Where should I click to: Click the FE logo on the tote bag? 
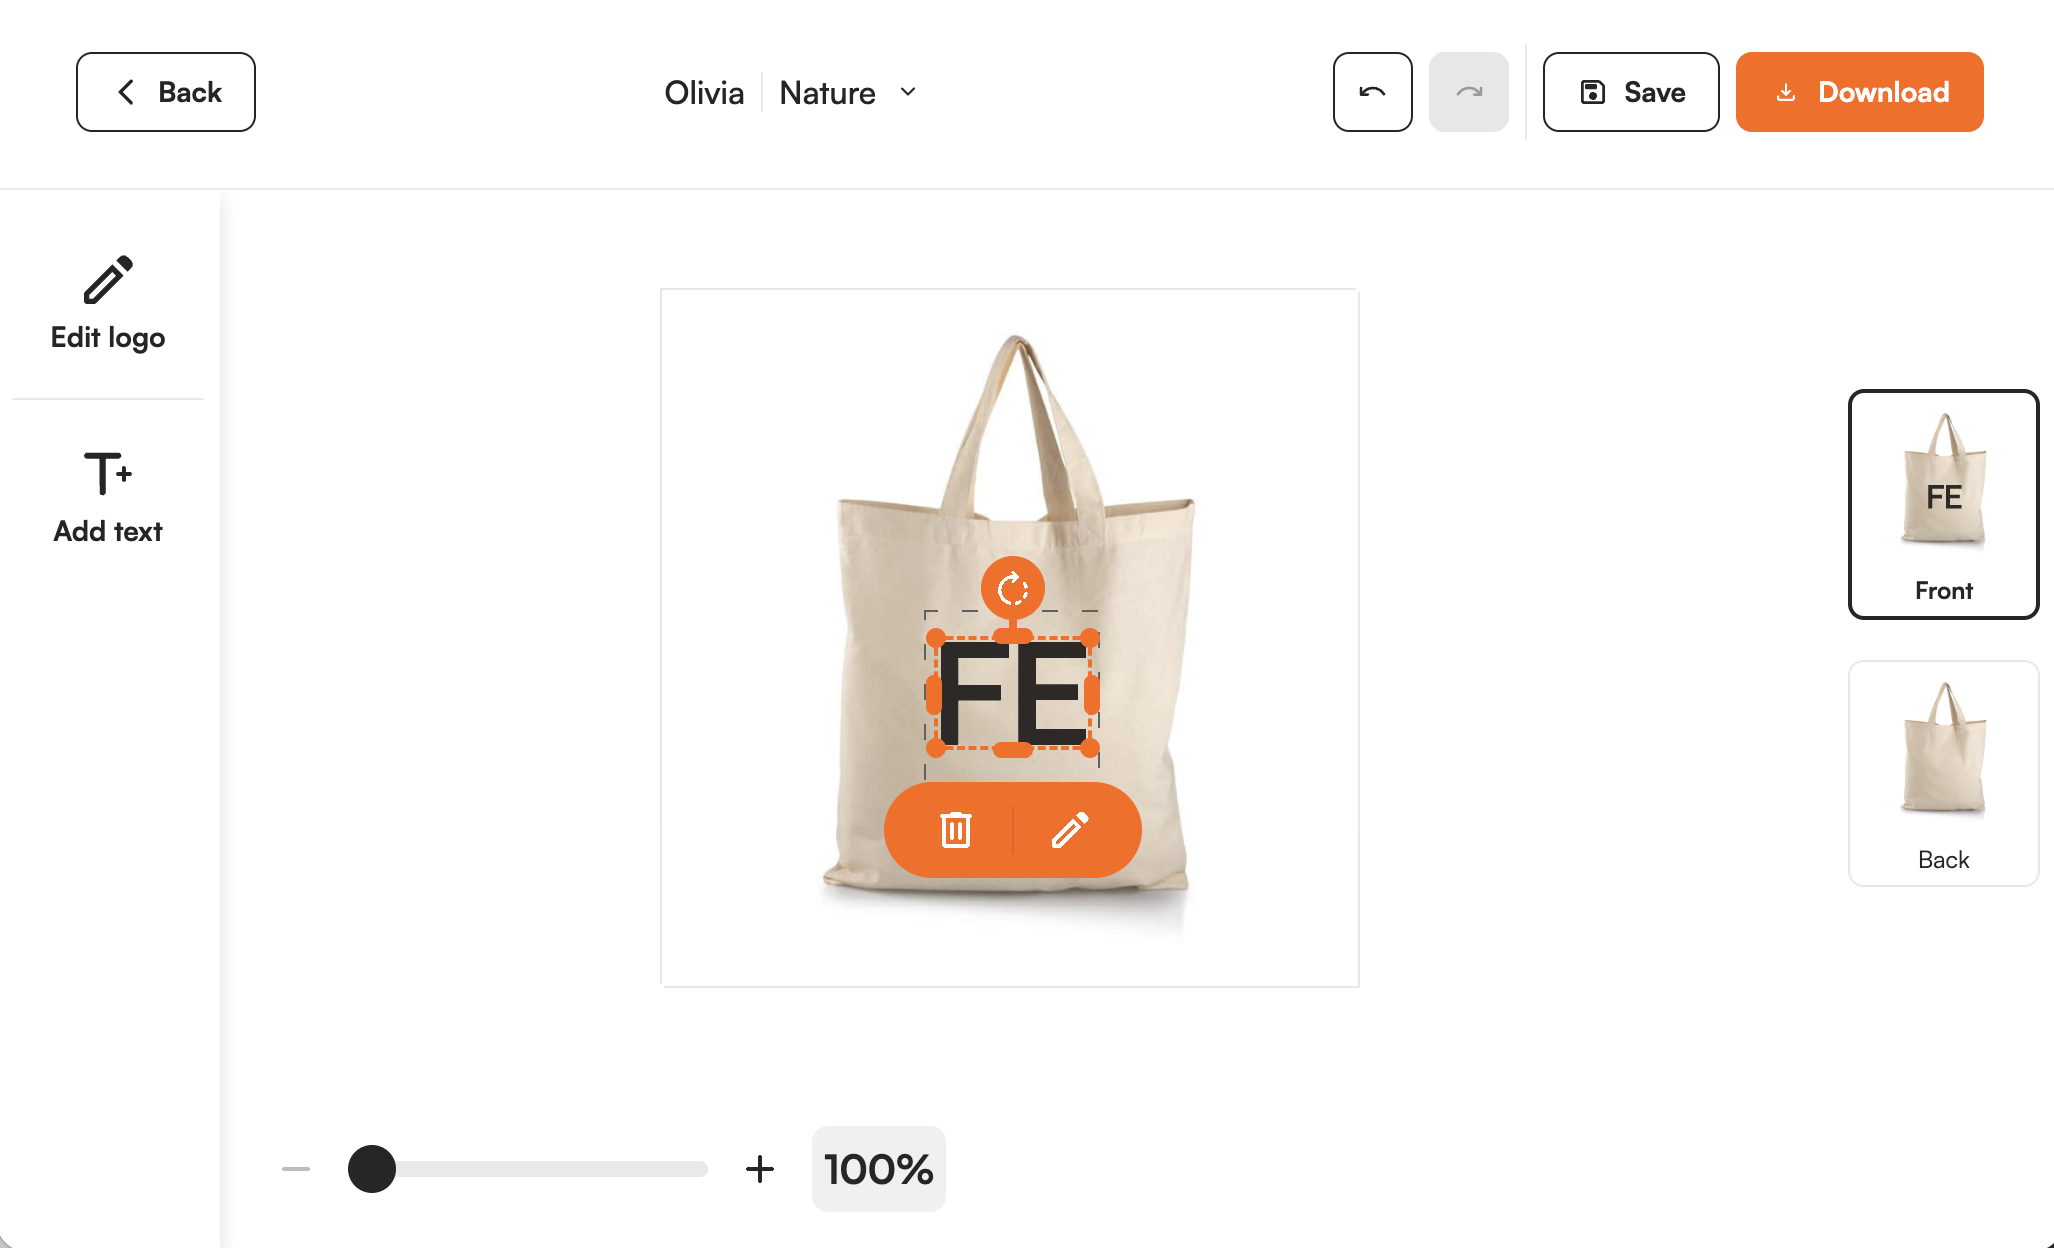point(1013,693)
